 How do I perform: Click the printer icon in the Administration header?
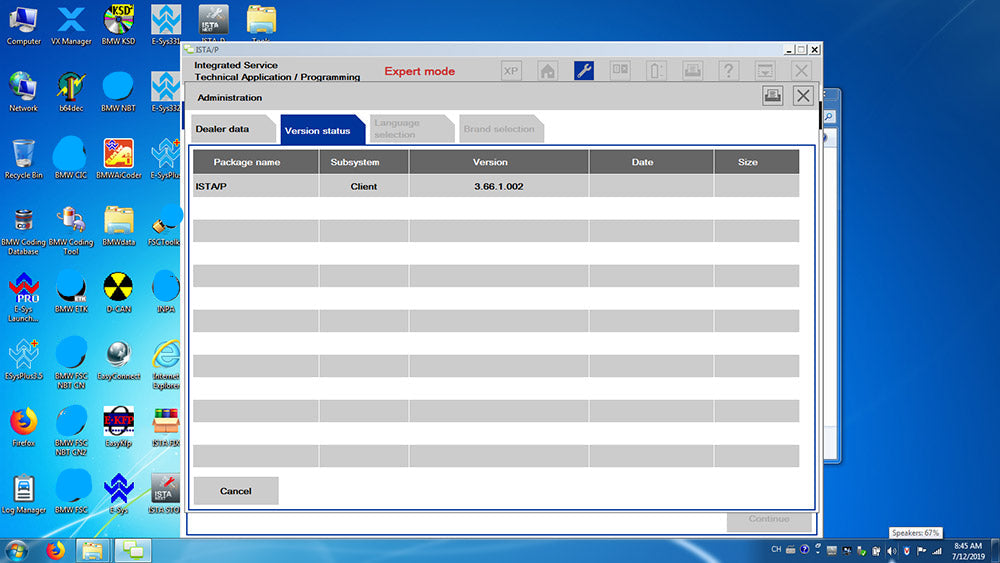772,96
